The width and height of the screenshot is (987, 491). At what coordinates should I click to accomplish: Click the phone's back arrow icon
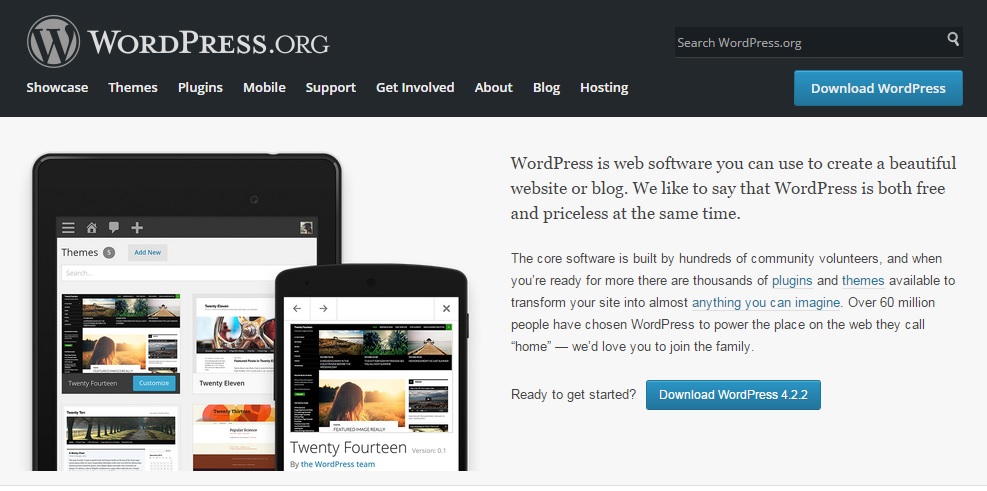pyautogui.click(x=297, y=308)
